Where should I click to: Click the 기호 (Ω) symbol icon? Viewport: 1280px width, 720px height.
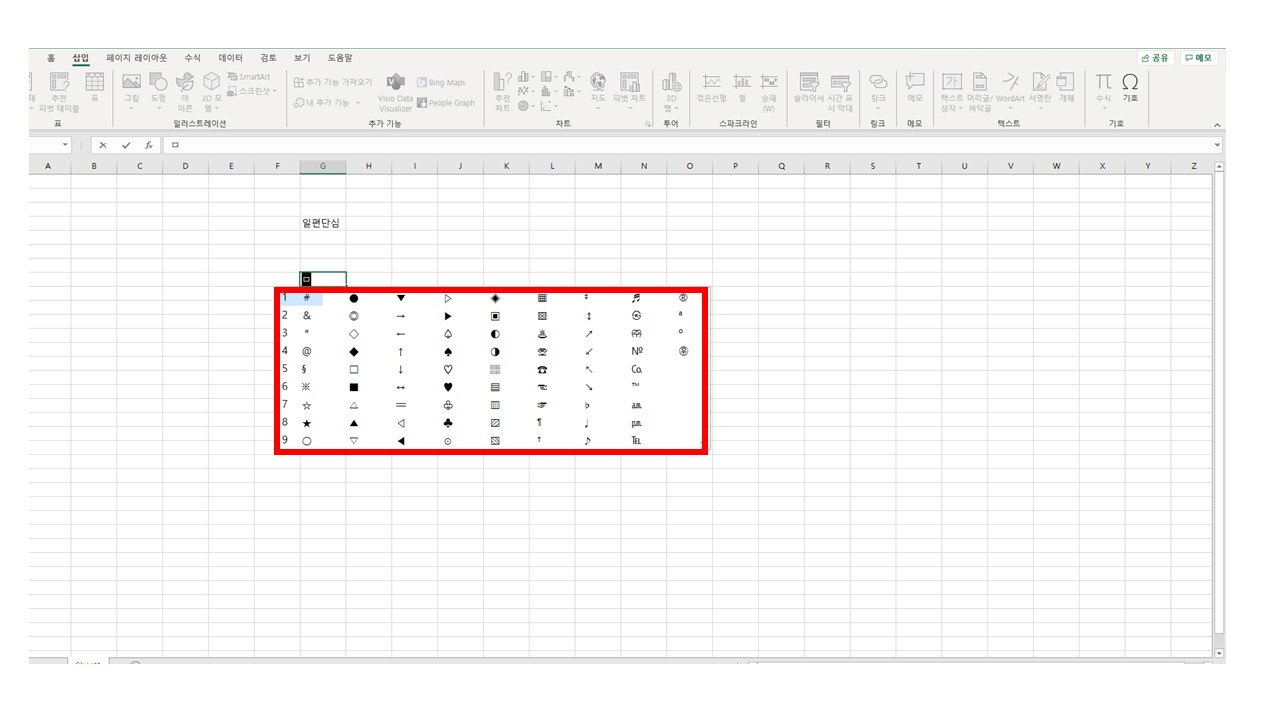point(1130,88)
